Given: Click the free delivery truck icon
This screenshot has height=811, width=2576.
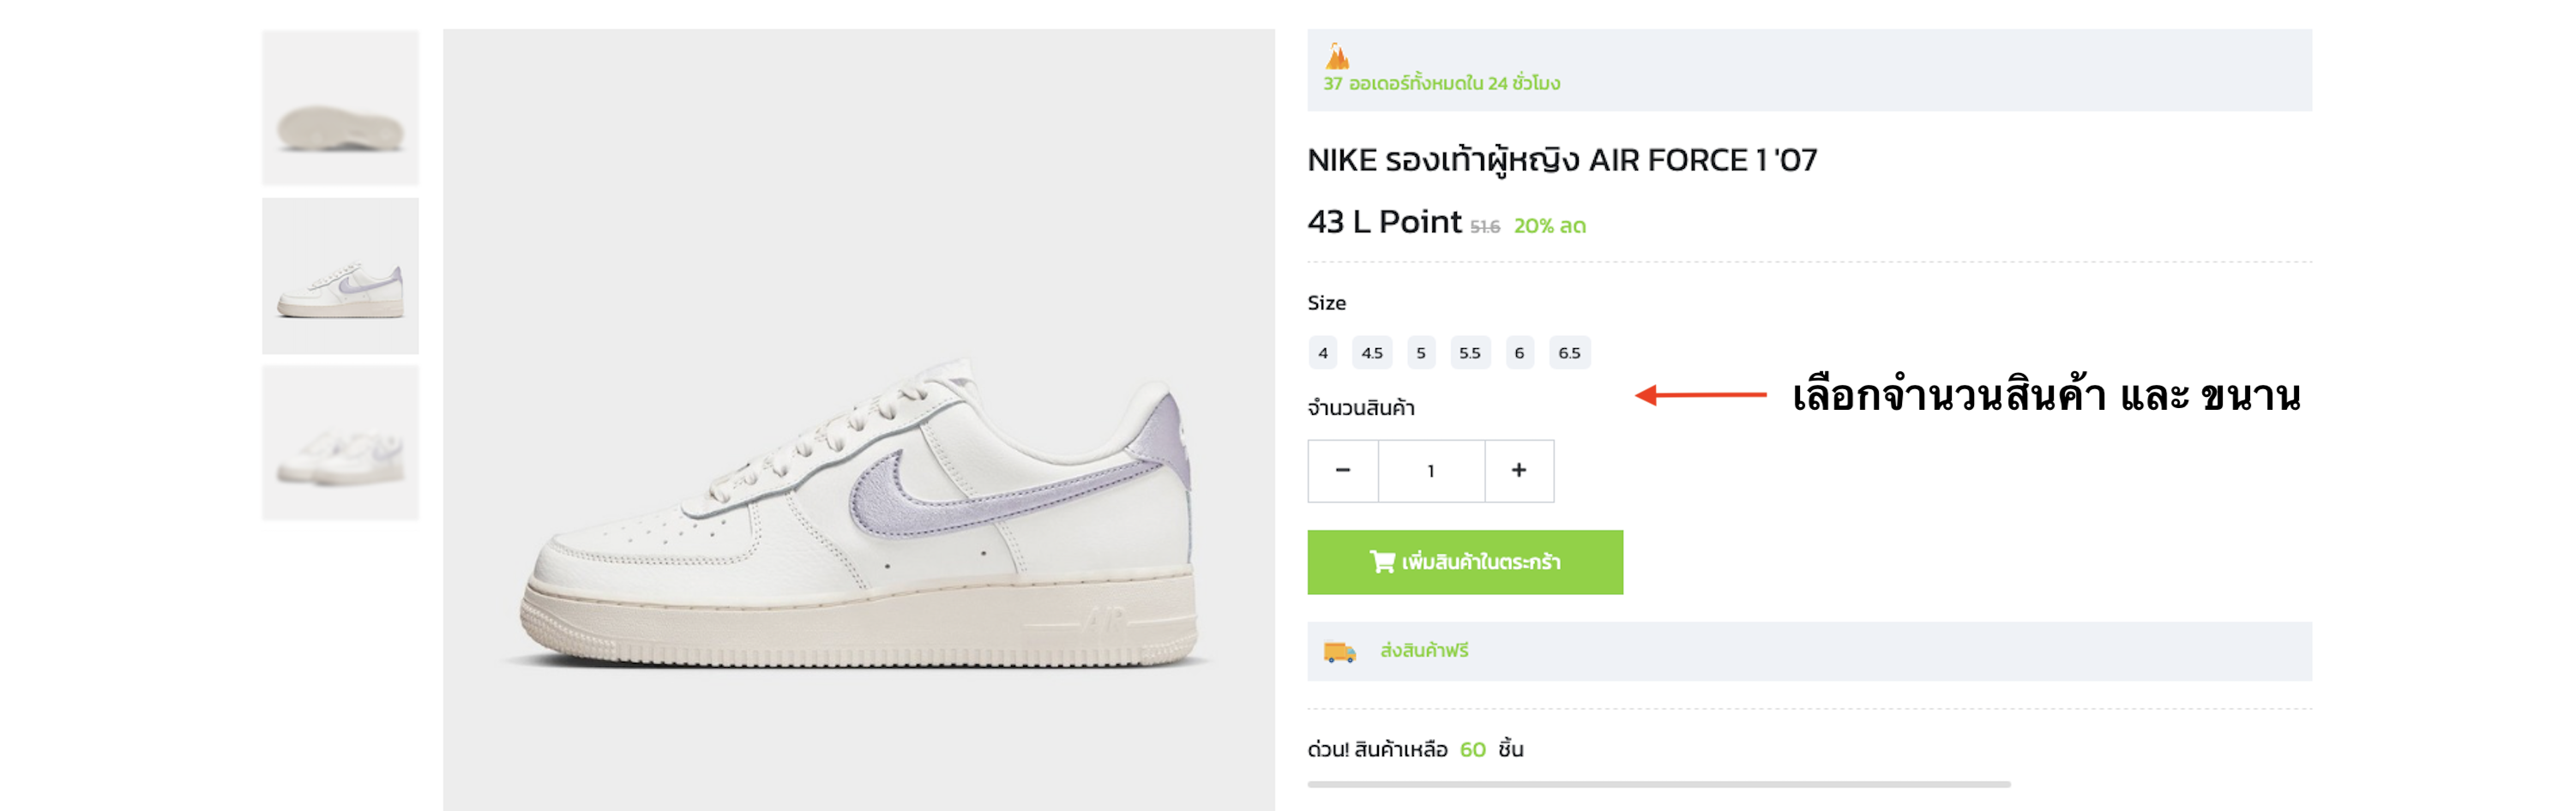Looking at the screenshot, I should [x=1339, y=652].
